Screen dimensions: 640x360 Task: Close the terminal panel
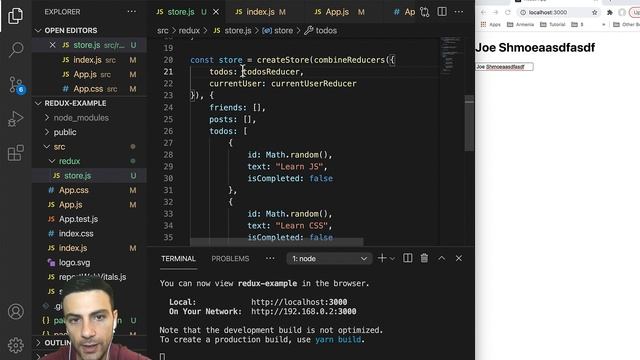pos(459,258)
